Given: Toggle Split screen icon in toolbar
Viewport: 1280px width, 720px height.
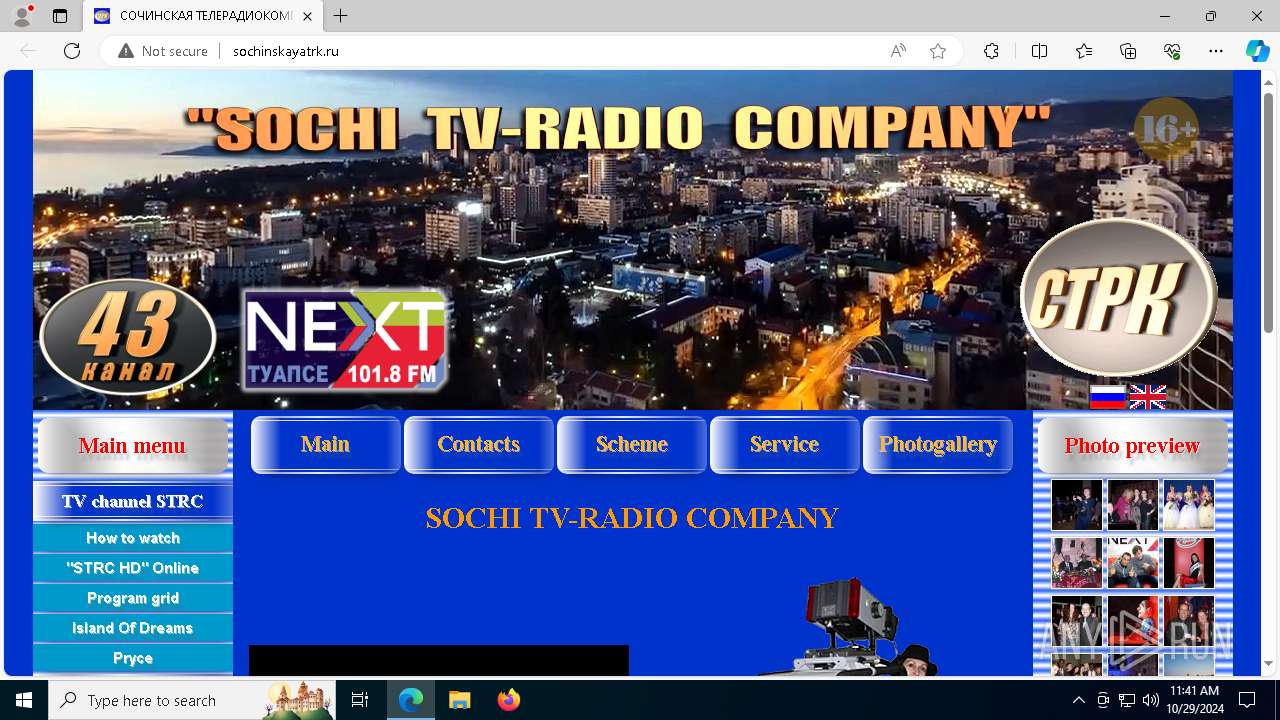Looking at the screenshot, I should click(x=1039, y=51).
